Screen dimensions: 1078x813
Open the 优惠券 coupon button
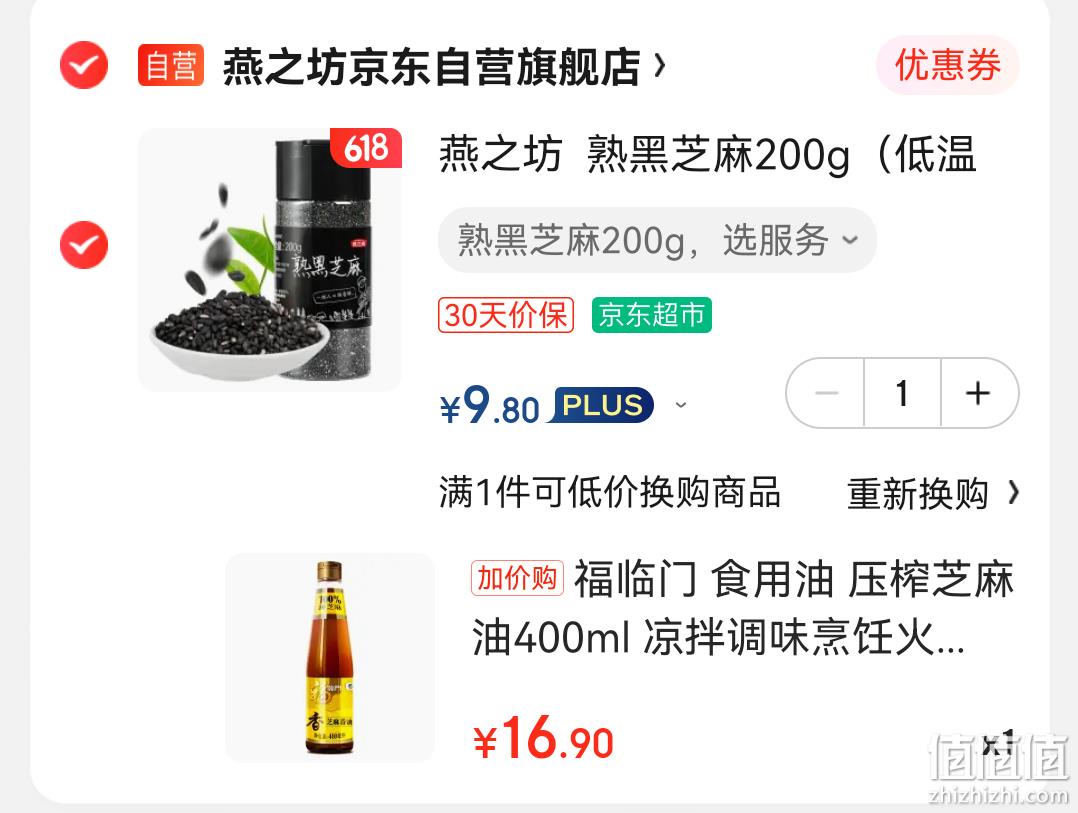[947, 66]
